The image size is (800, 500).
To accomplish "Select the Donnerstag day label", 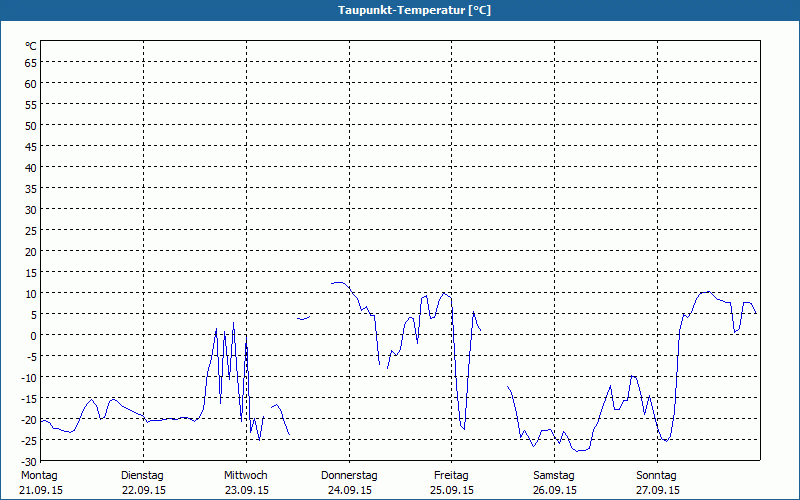I will click(349, 476).
